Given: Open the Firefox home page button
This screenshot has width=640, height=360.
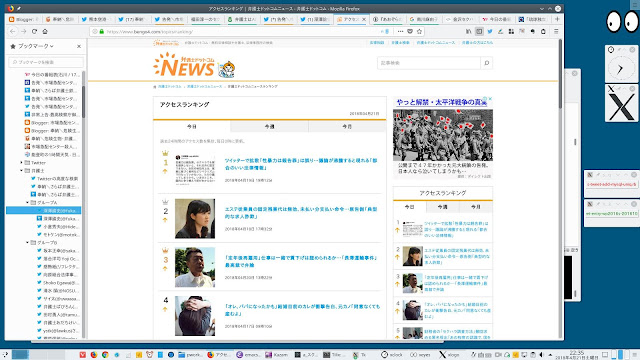Looking at the screenshot, I should (x=45, y=31).
